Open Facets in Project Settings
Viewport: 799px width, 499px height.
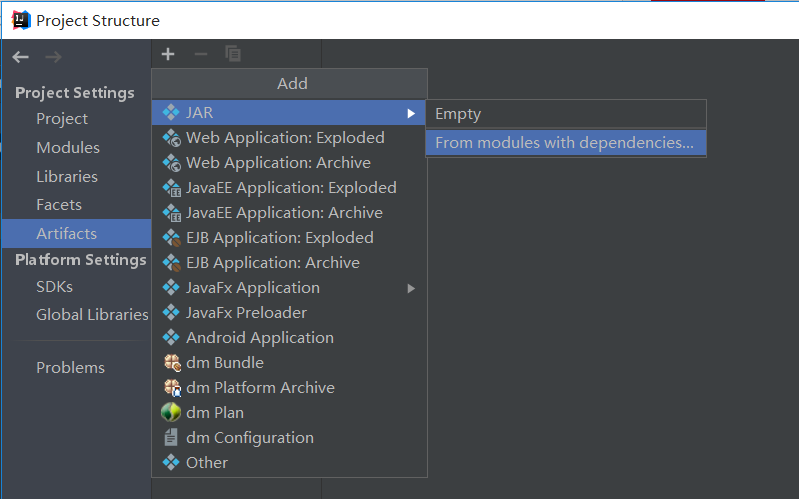pyautogui.click(x=59, y=204)
